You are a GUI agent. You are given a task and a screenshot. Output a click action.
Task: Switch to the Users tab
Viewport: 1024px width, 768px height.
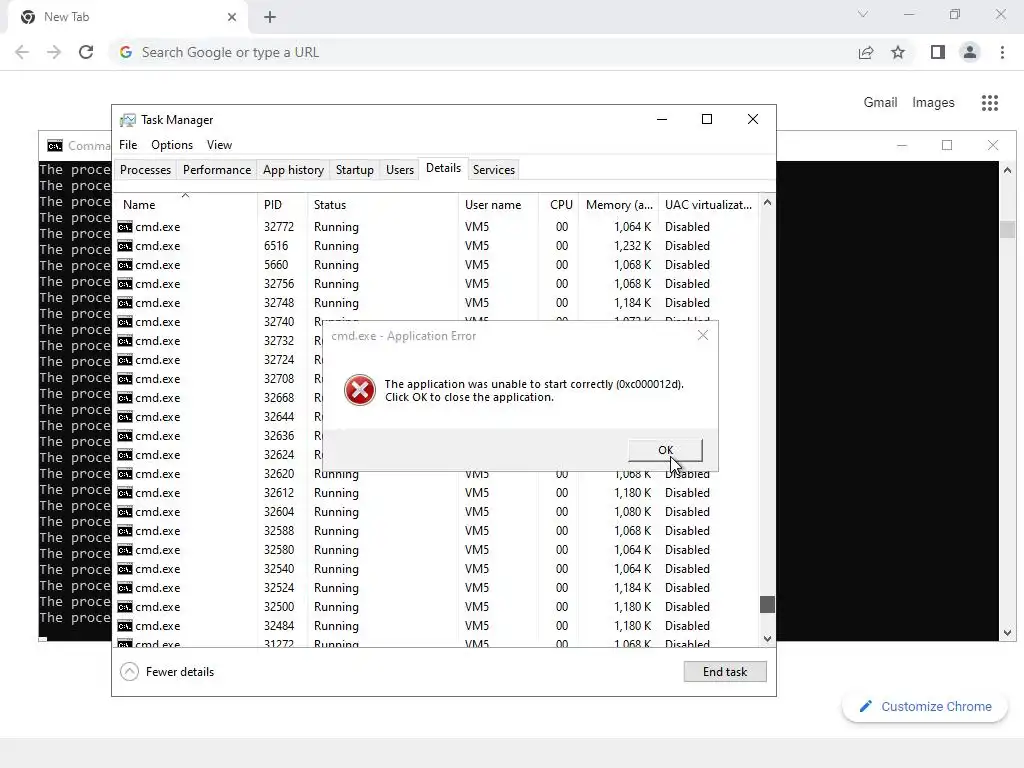tap(400, 170)
